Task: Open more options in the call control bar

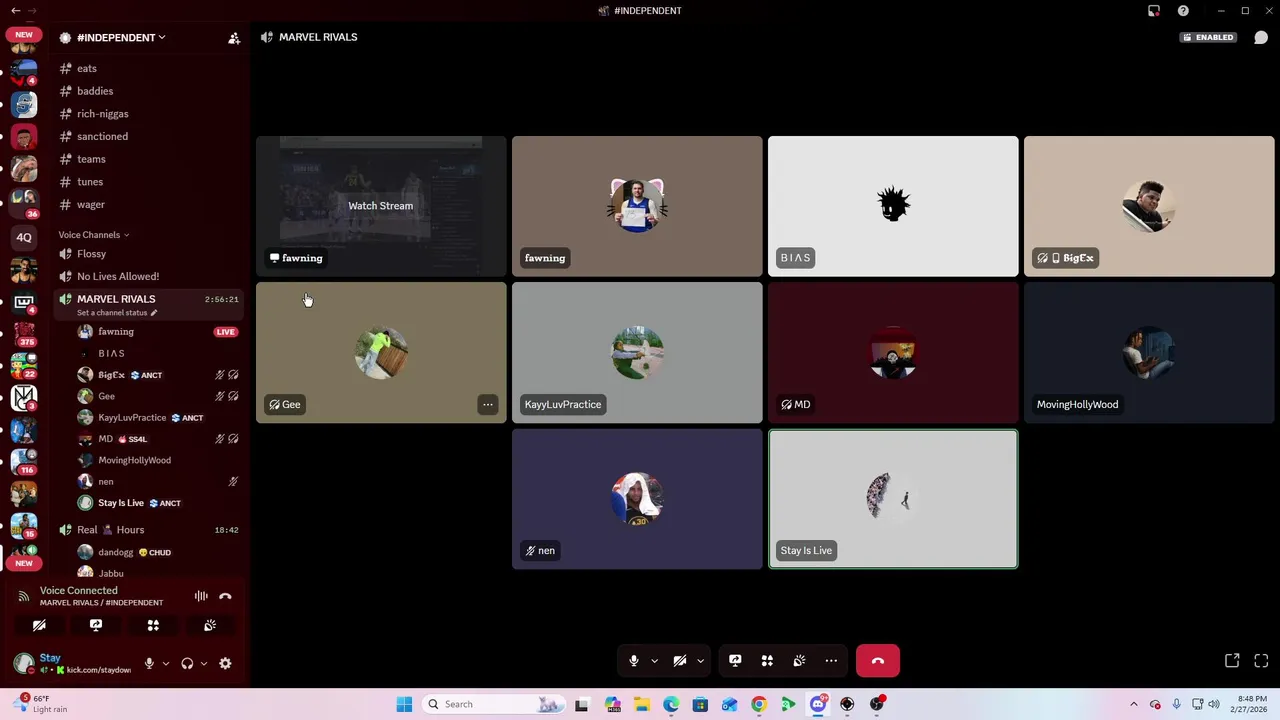Action: (x=831, y=661)
